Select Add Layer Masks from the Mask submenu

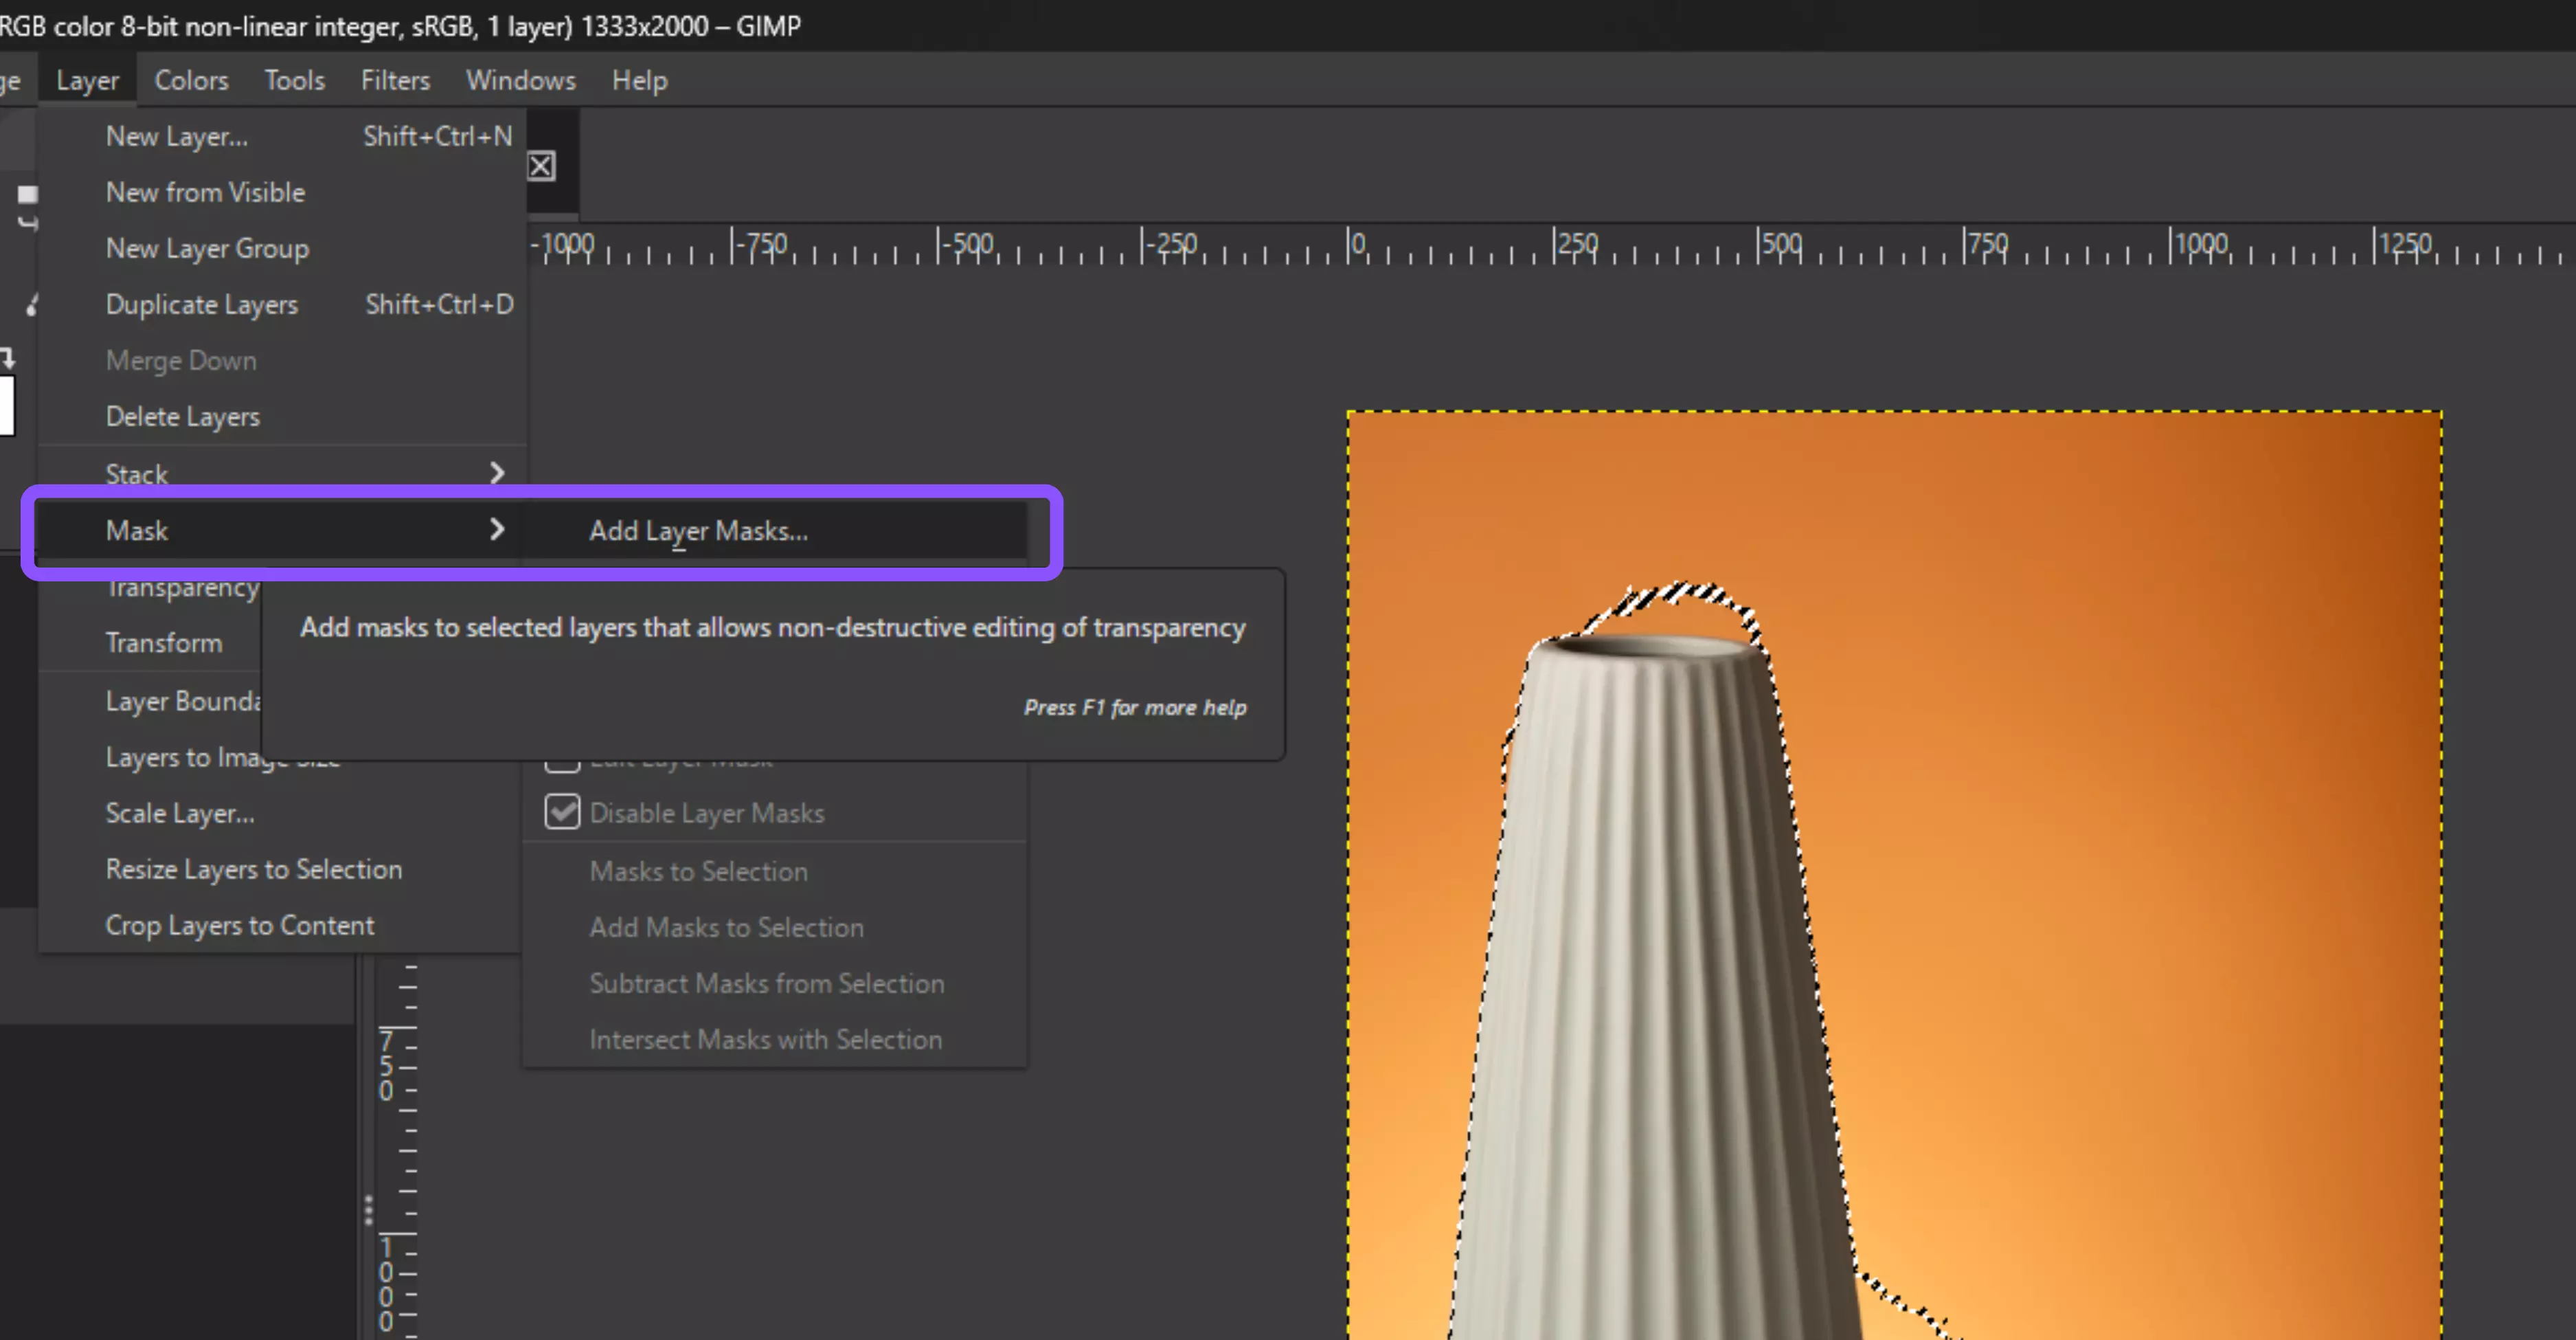tap(698, 531)
